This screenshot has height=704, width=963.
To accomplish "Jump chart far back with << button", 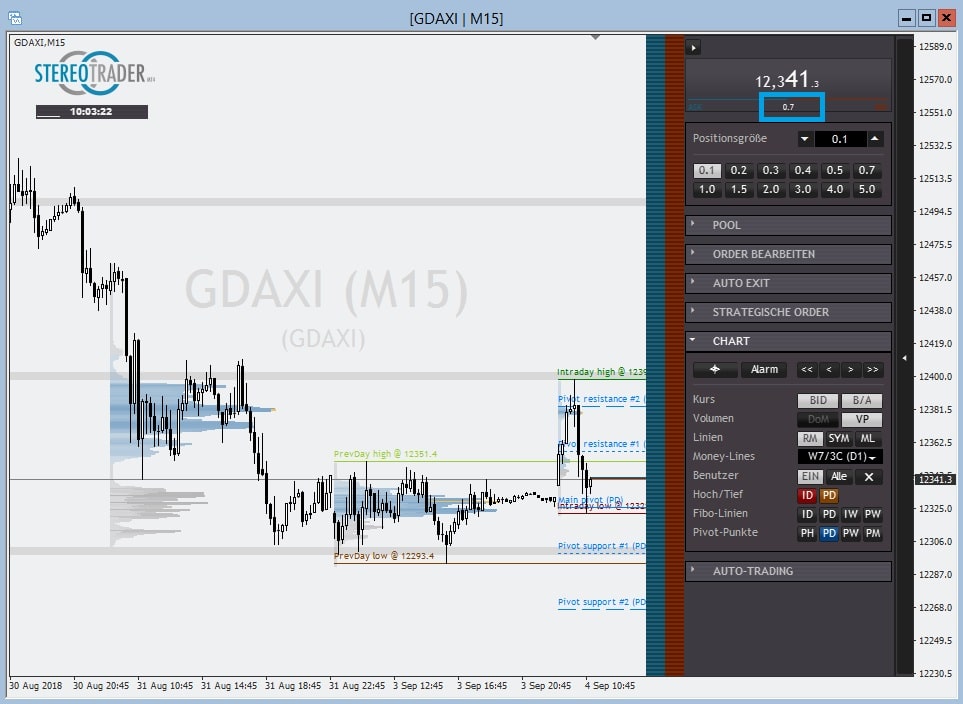I will [807, 370].
